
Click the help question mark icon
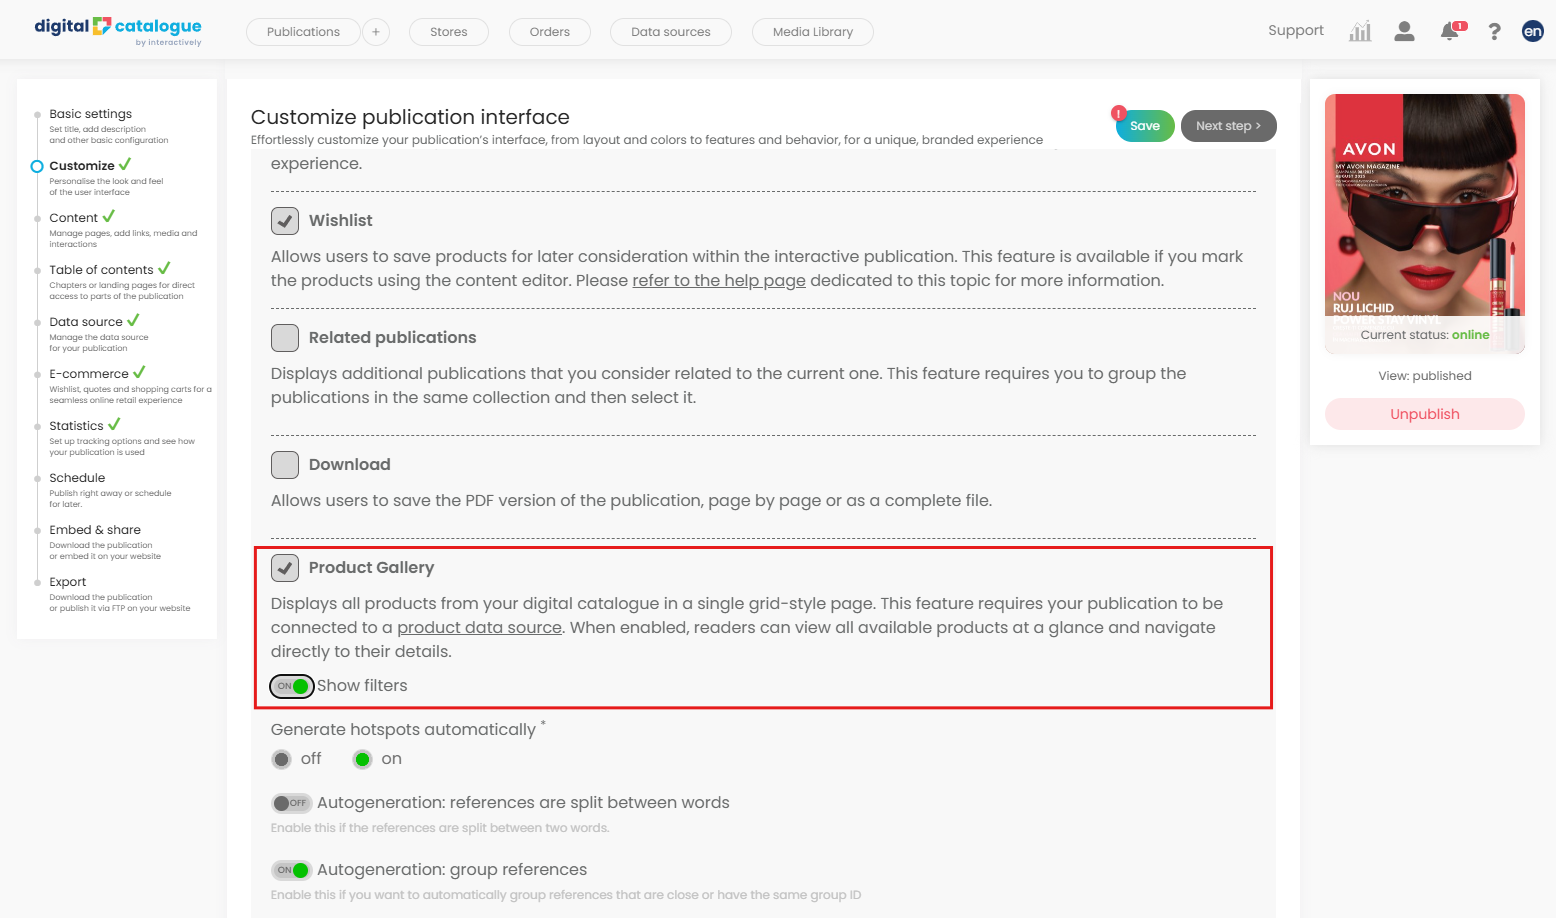(x=1494, y=32)
